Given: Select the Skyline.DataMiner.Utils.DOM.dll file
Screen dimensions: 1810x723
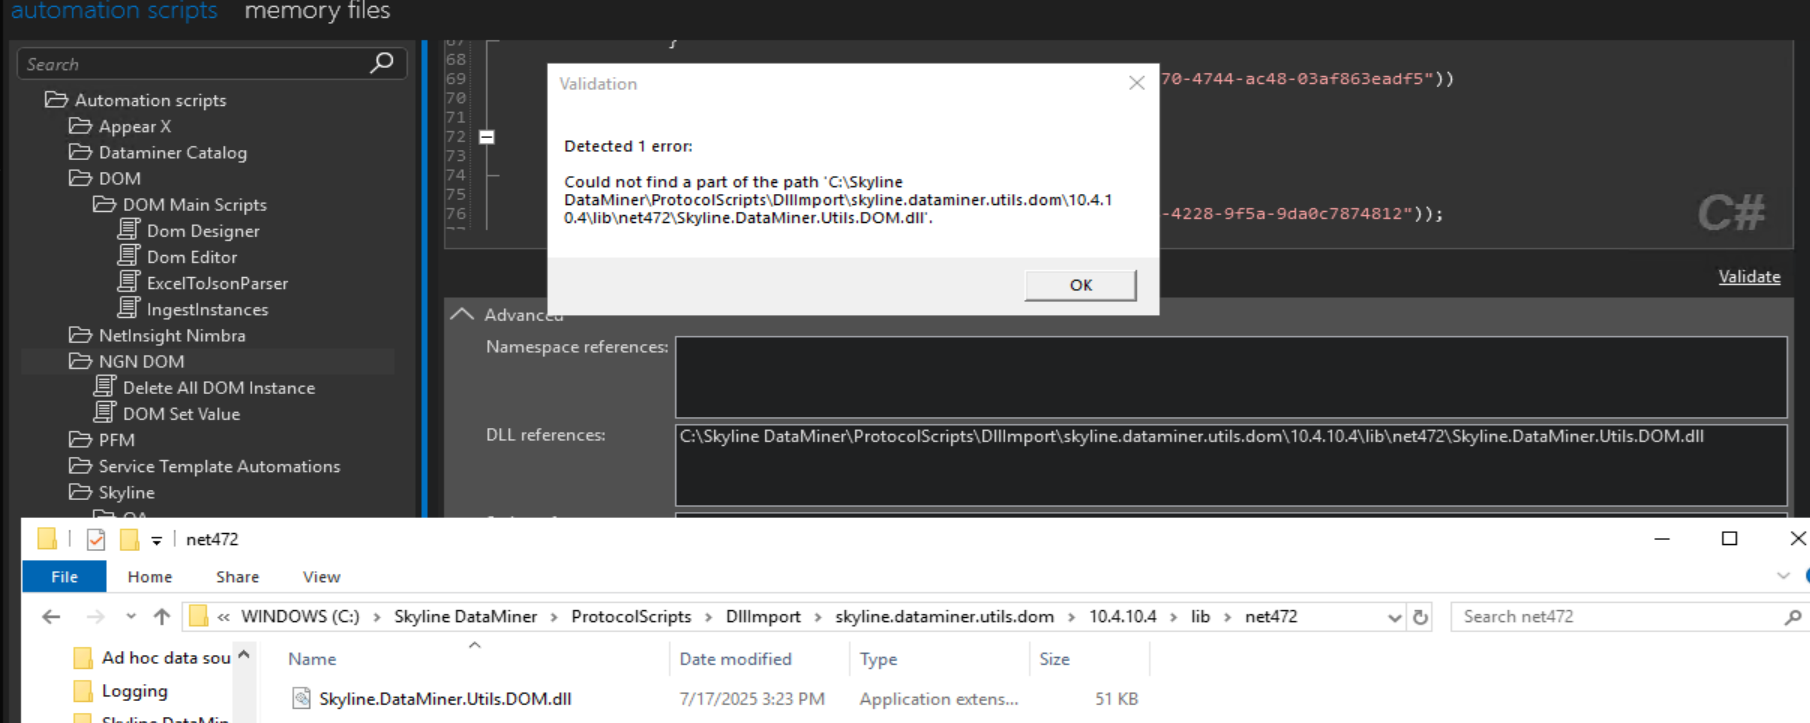Looking at the screenshot, I should click(x=445, y=699).
